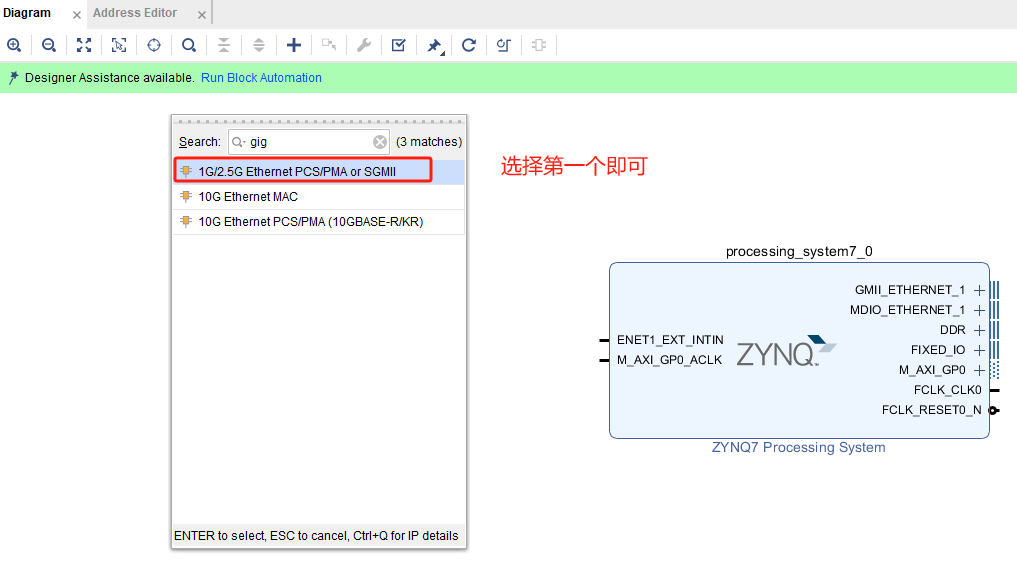This screenshot has width=1017, height=581.
Task: Switch to the Address Editor tab
Action: [135, 13]
